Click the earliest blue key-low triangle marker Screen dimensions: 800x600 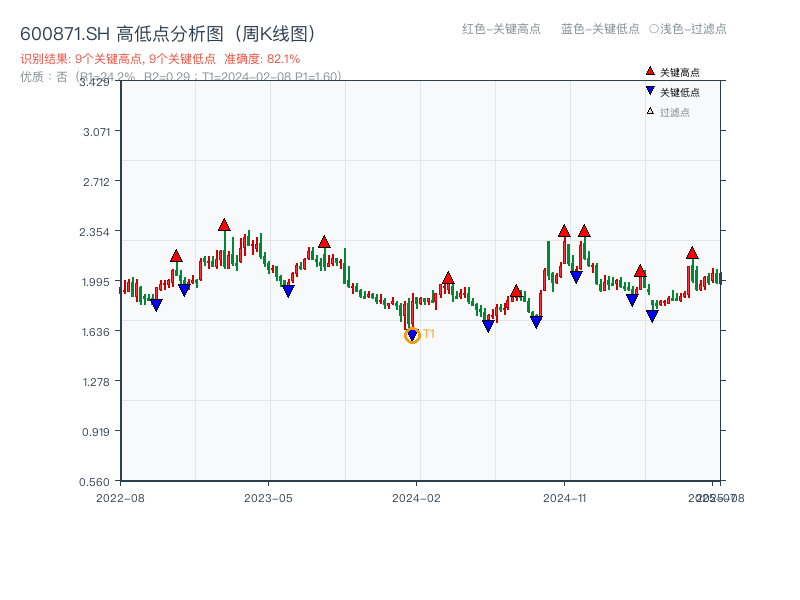click(x=156, y=305)
